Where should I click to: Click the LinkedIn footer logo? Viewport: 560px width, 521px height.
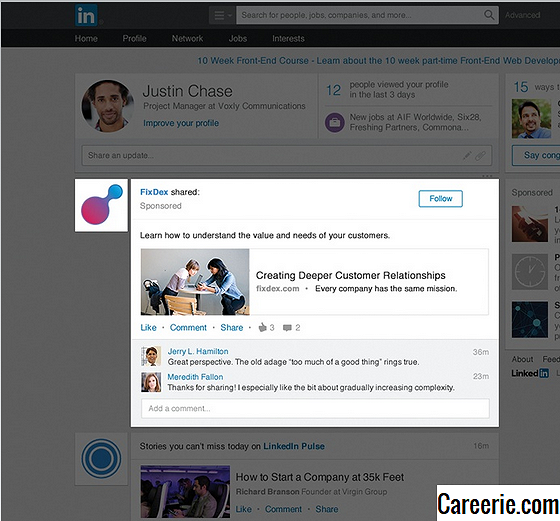coord(530,374)
